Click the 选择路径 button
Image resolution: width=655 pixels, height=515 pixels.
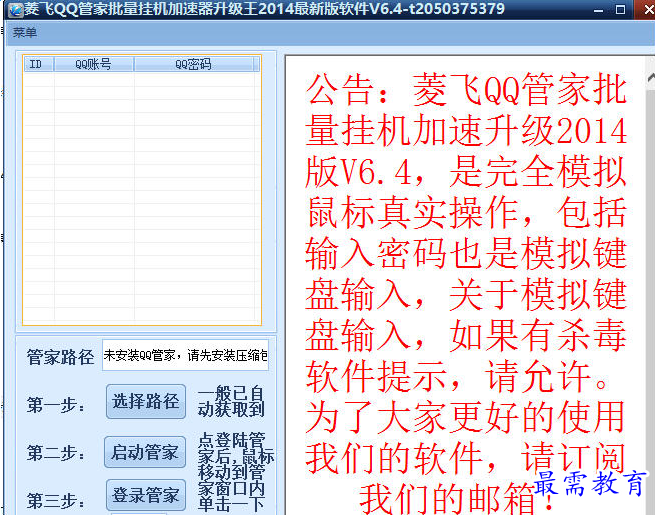(145, 401)
